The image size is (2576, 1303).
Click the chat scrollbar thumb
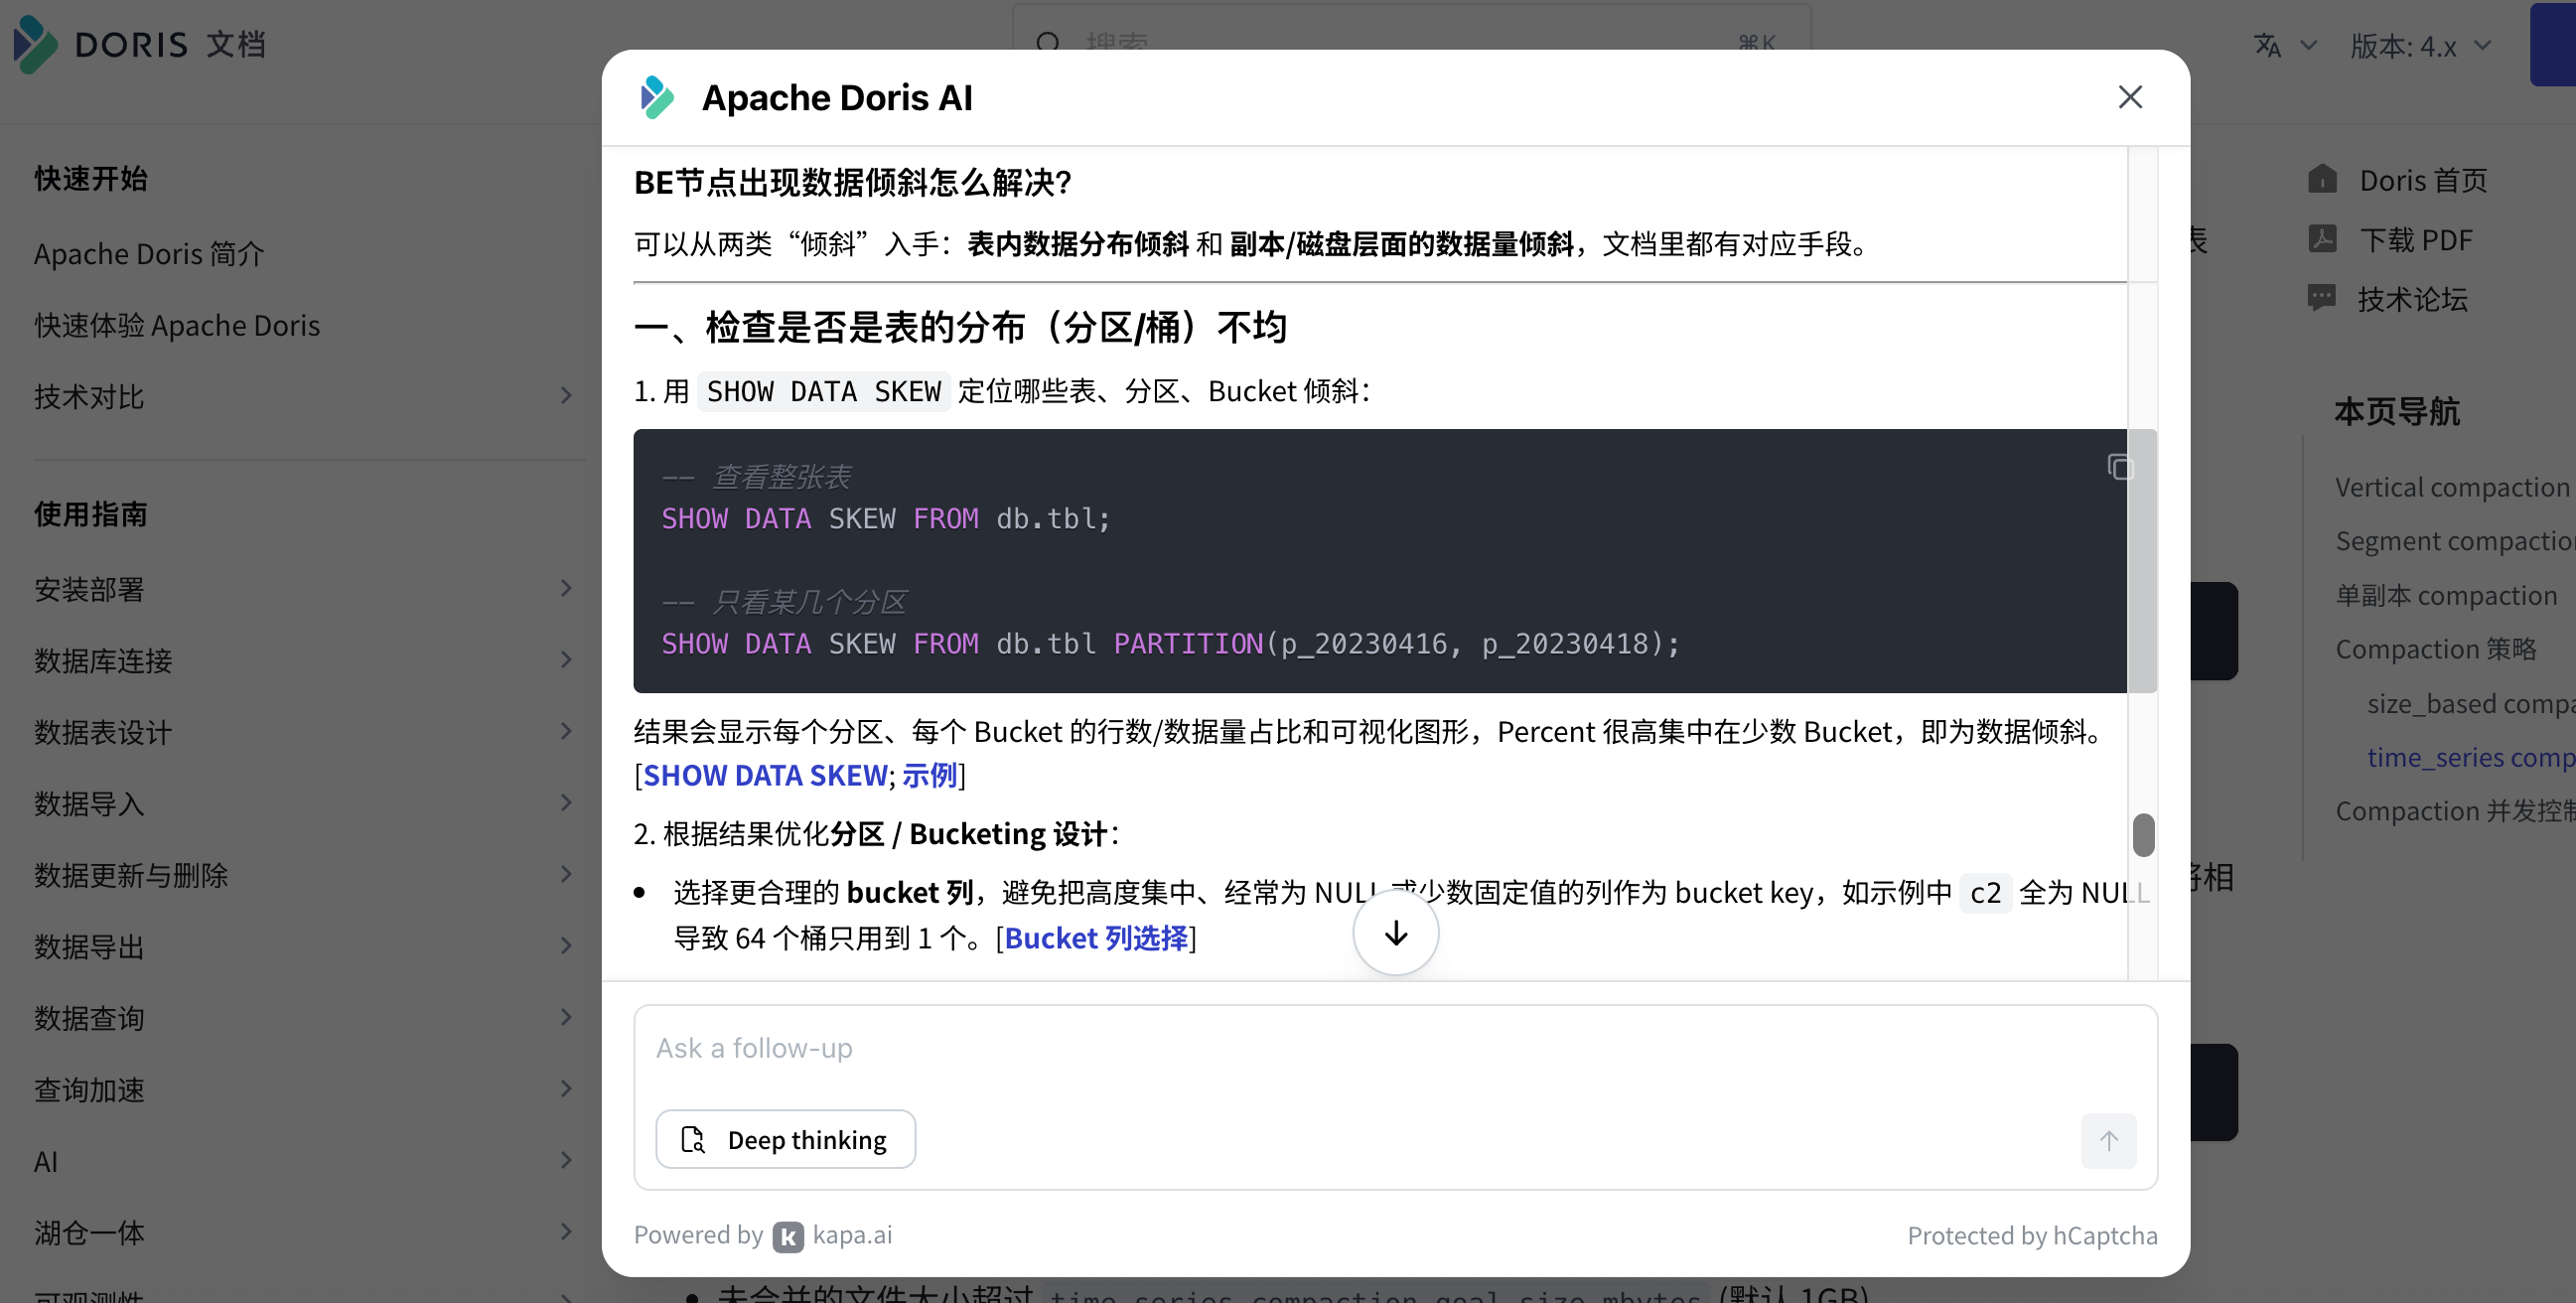(x=2142, y=834)
